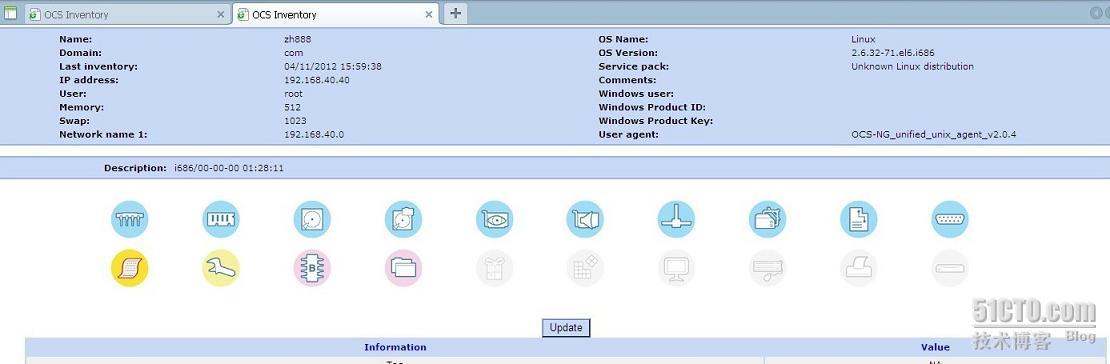Open the Sound speaker card icon
This screenshot has width=1110, height=364.
(585, 220)
